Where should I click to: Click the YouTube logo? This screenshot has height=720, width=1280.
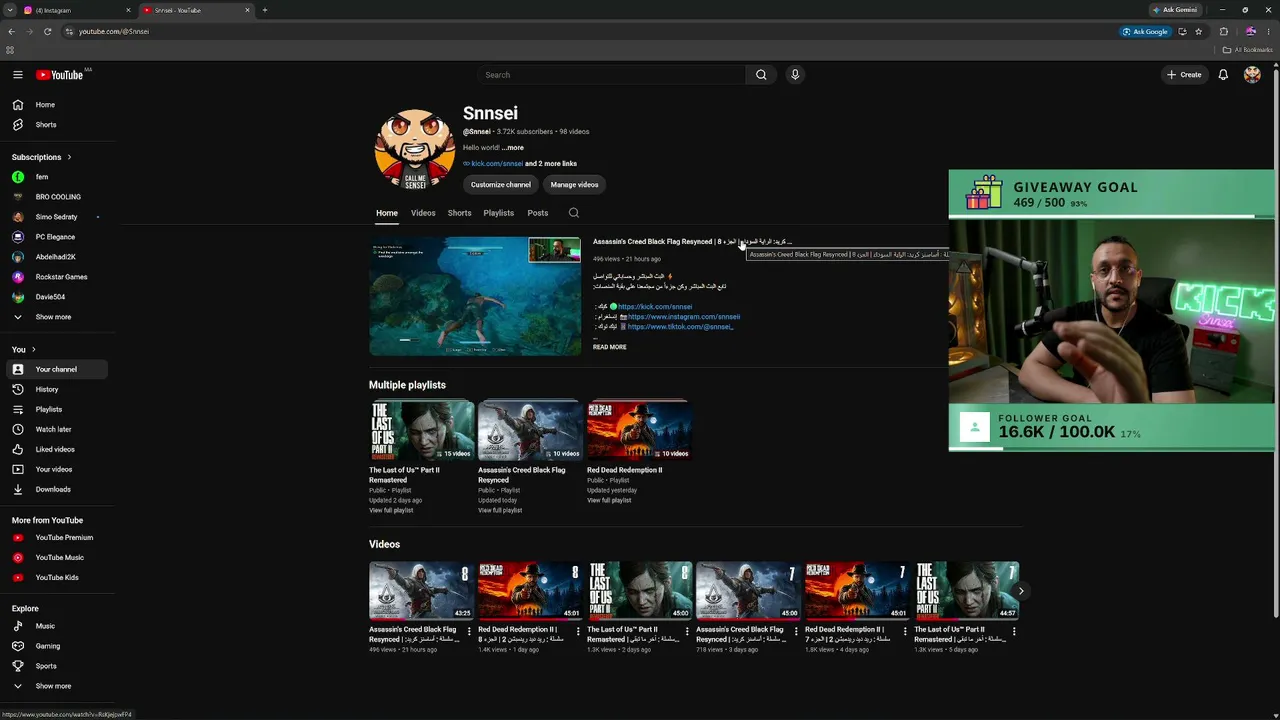point(60,75)
